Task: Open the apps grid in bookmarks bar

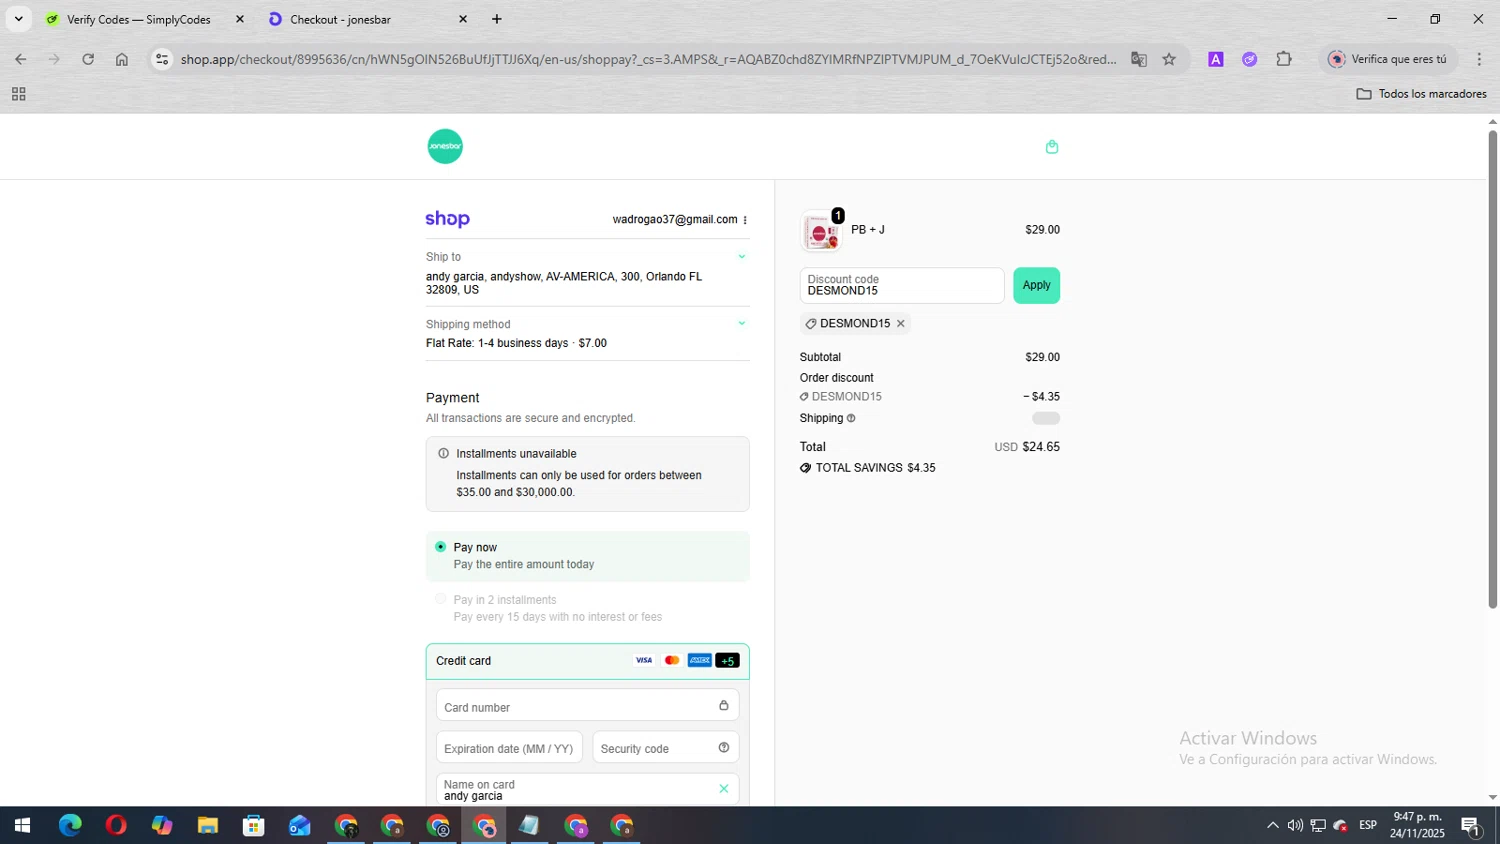Action: pos(18,94)
